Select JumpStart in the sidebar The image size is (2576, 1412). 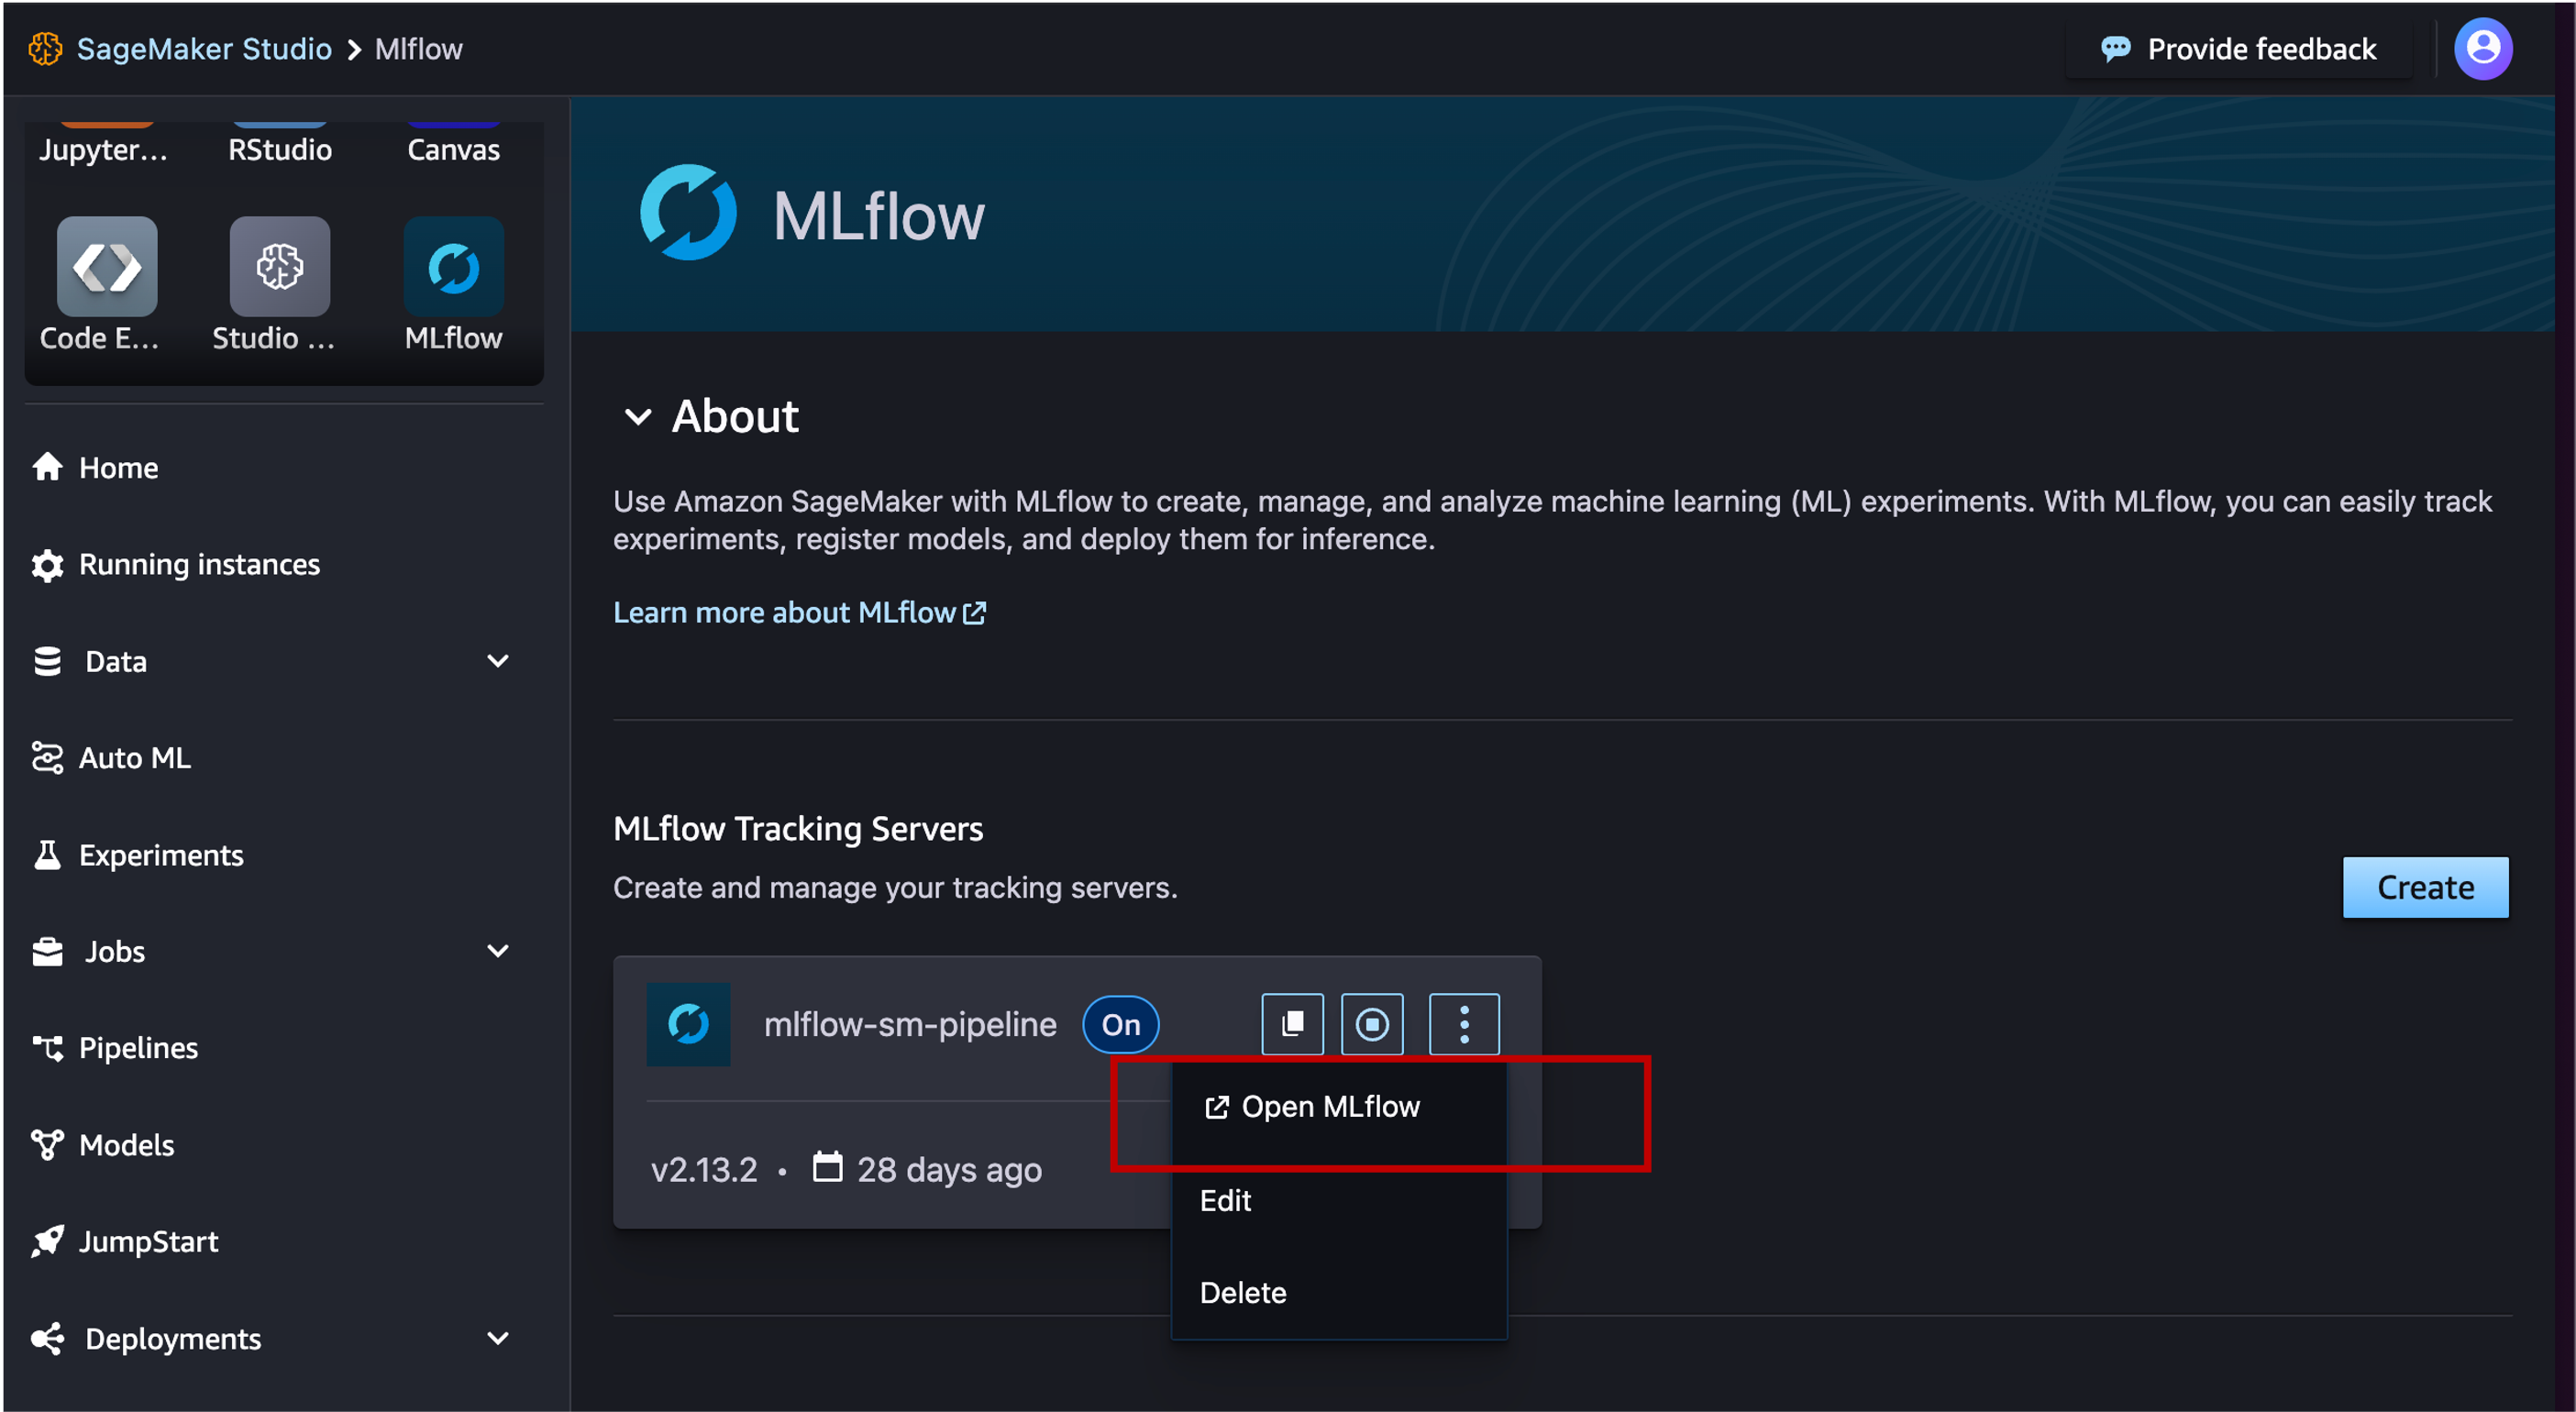point(148,1241)
